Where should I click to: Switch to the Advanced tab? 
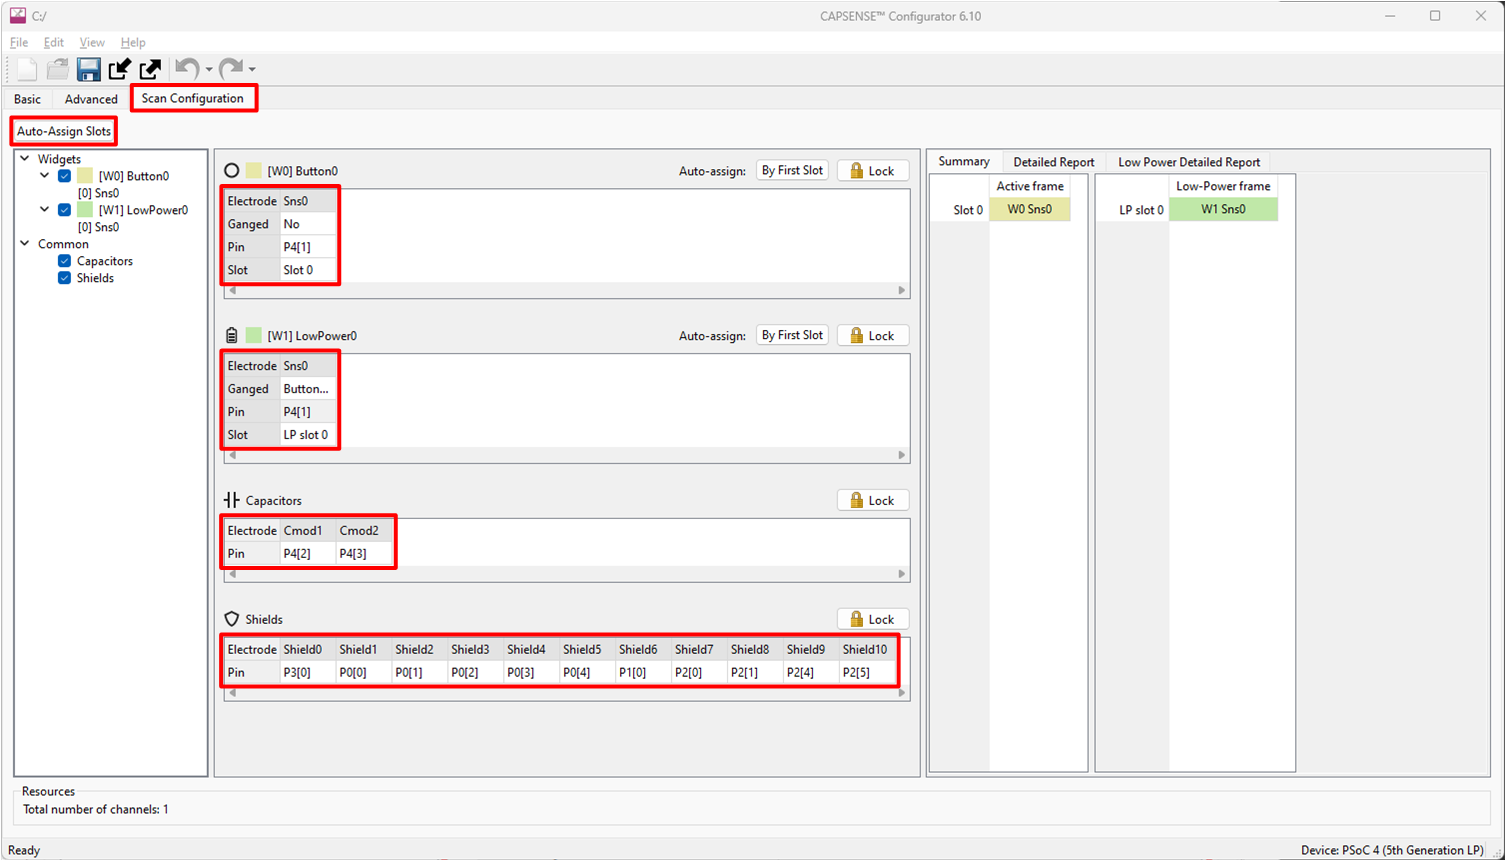[x=91, y=99]
